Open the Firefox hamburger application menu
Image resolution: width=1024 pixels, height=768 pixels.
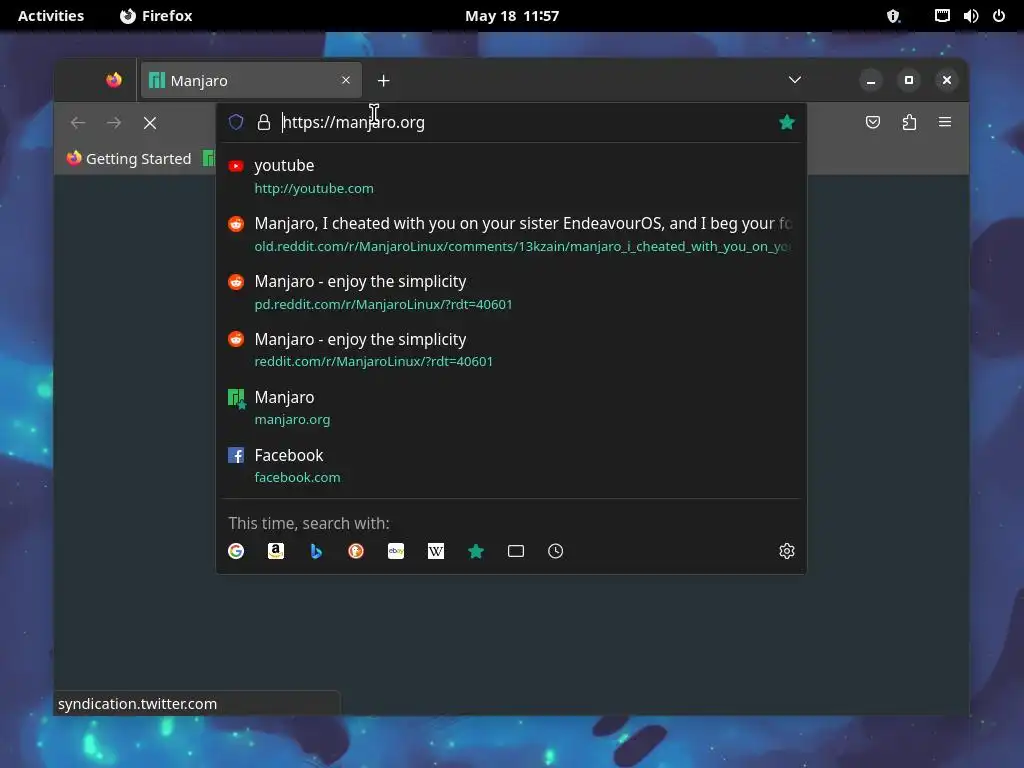pos(945,122)
